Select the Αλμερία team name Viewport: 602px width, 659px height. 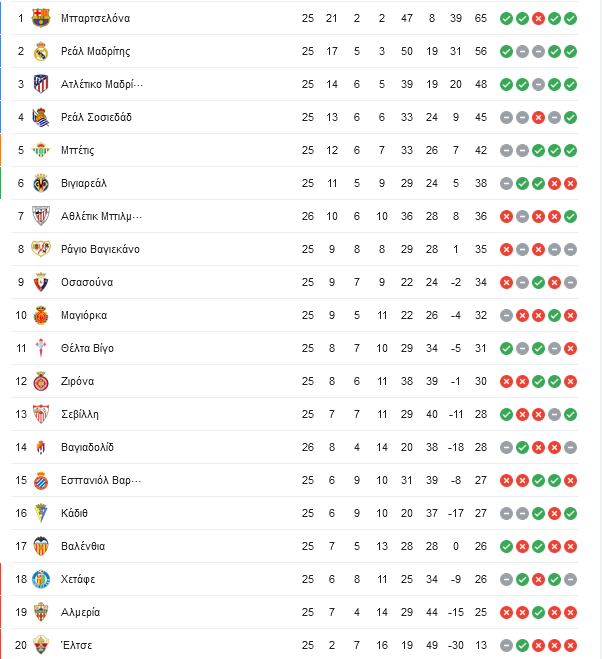(x=80, y=612)
